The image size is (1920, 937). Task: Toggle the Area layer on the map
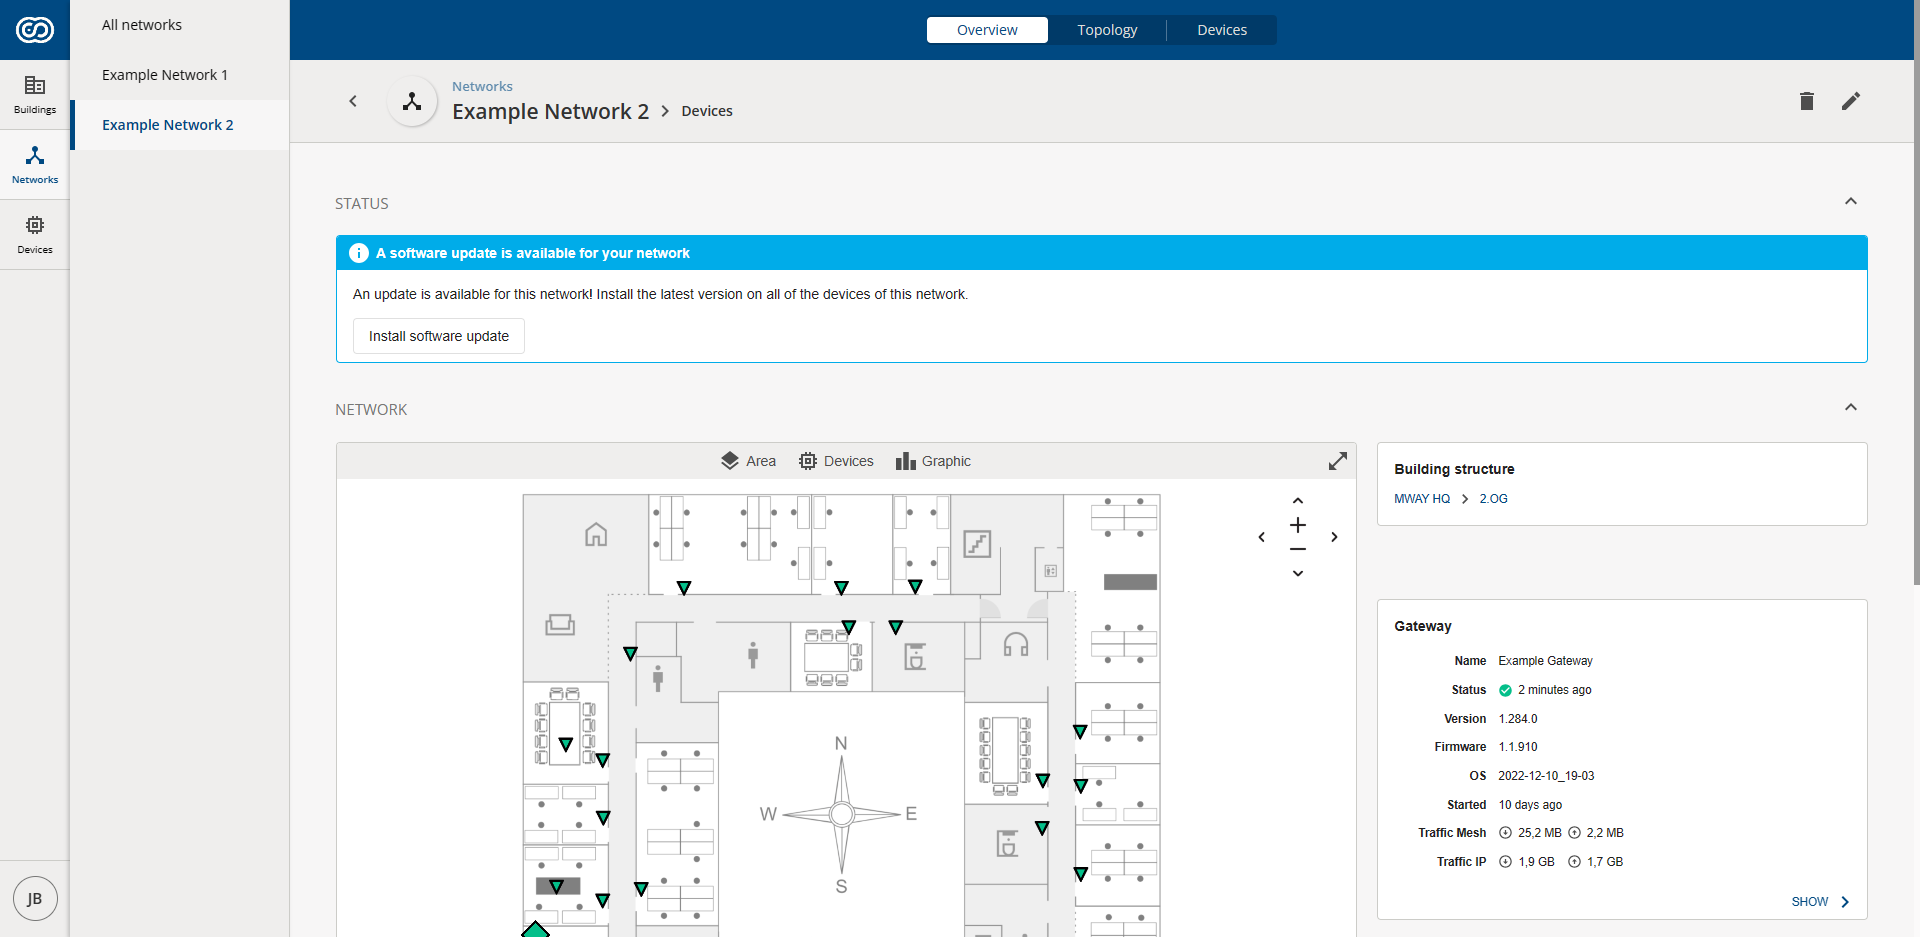748,461
